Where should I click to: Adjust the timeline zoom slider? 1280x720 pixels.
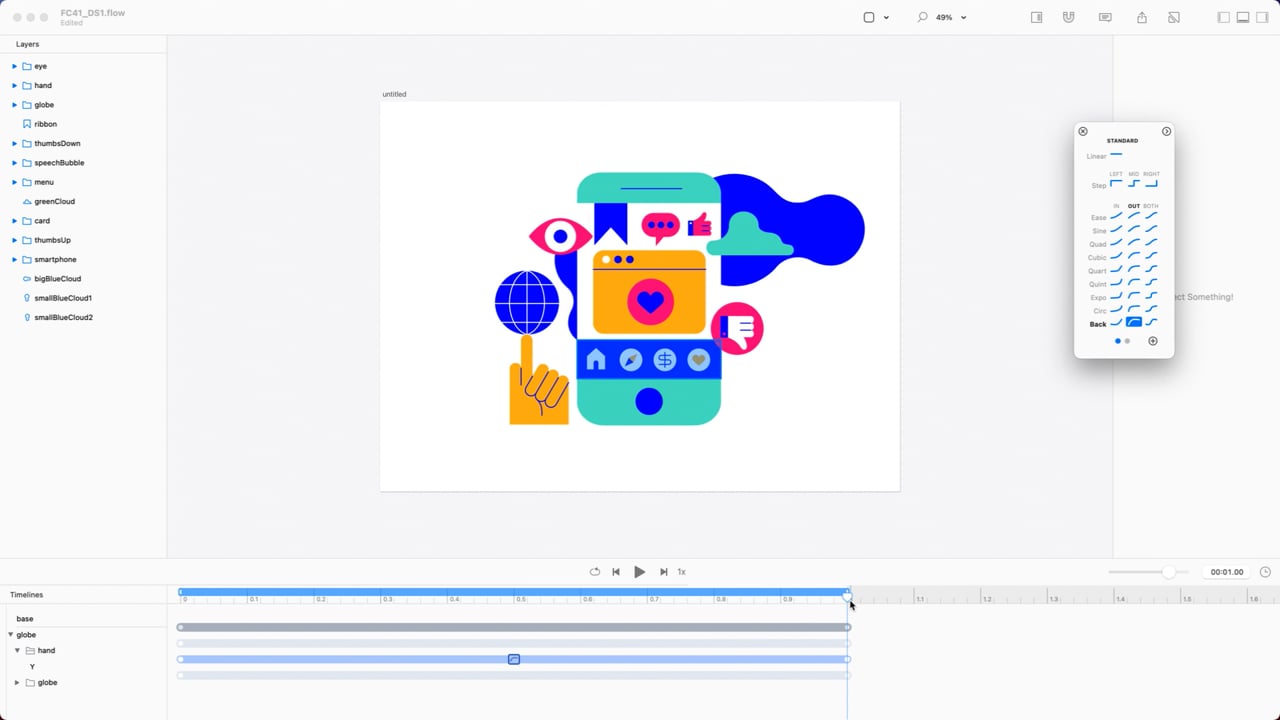pyautogui.click(x=1168, y=572)
